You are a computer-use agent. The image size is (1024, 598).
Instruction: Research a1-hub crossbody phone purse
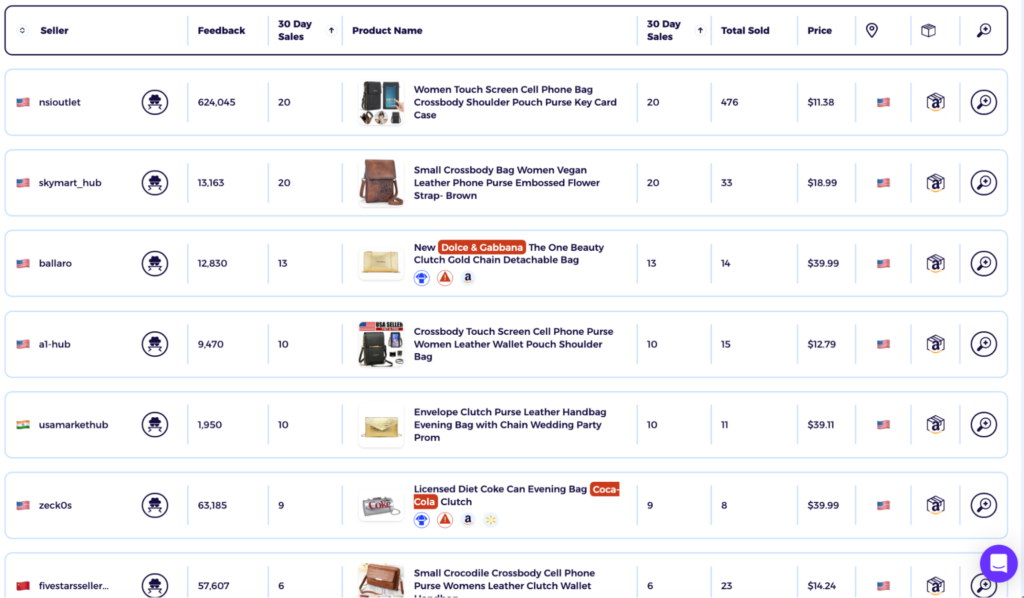point(984,344)
